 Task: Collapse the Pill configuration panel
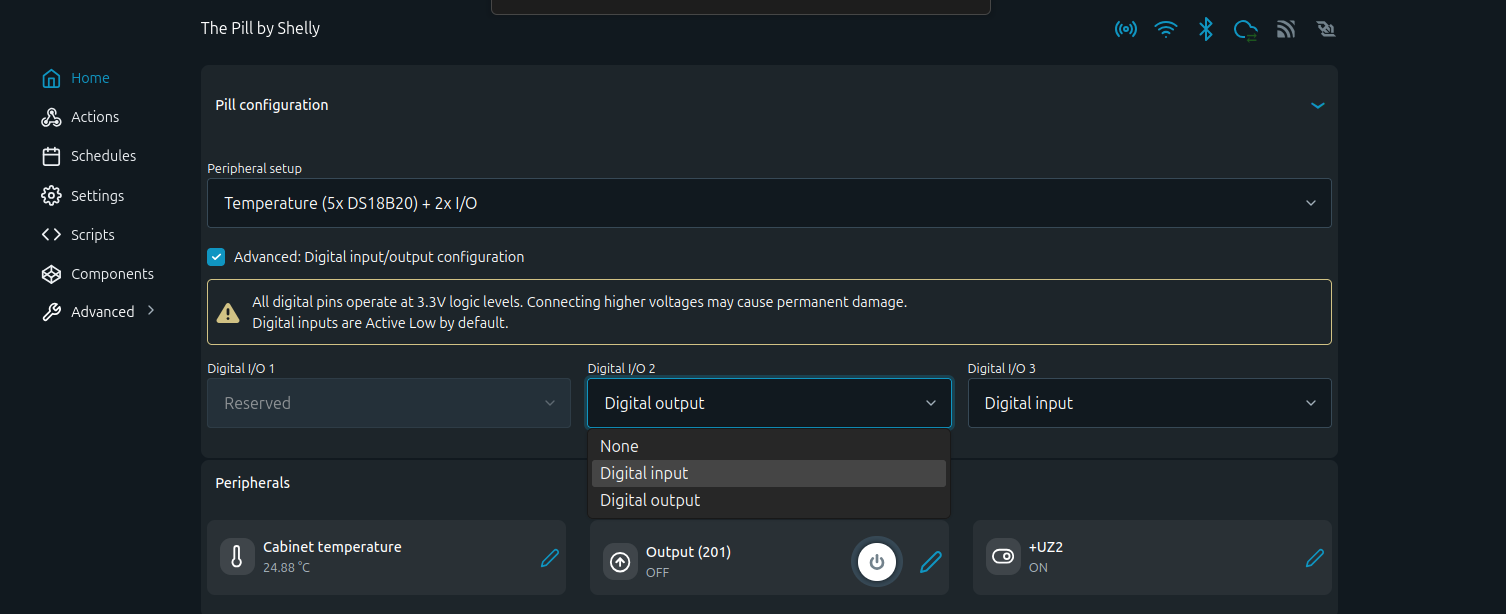point(1318,104)
